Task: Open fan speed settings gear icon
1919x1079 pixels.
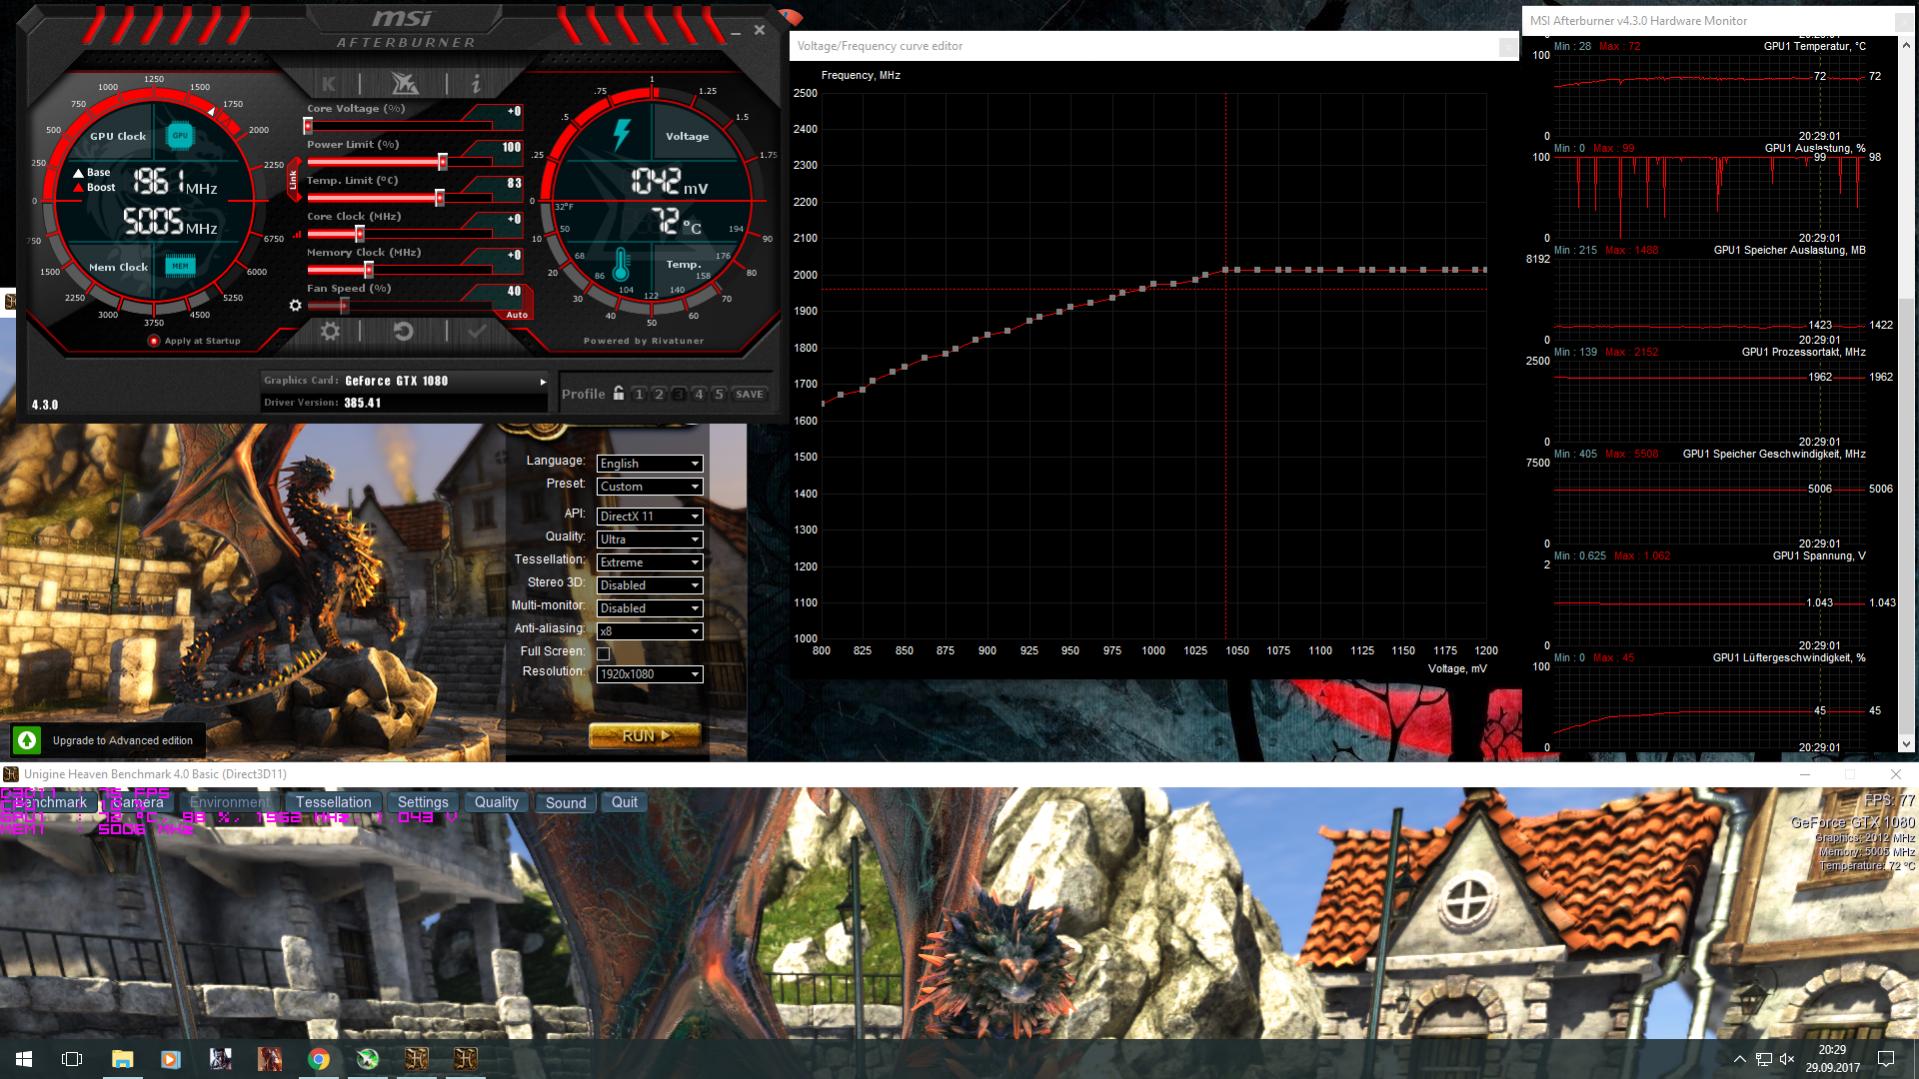Action: [295, 305]
